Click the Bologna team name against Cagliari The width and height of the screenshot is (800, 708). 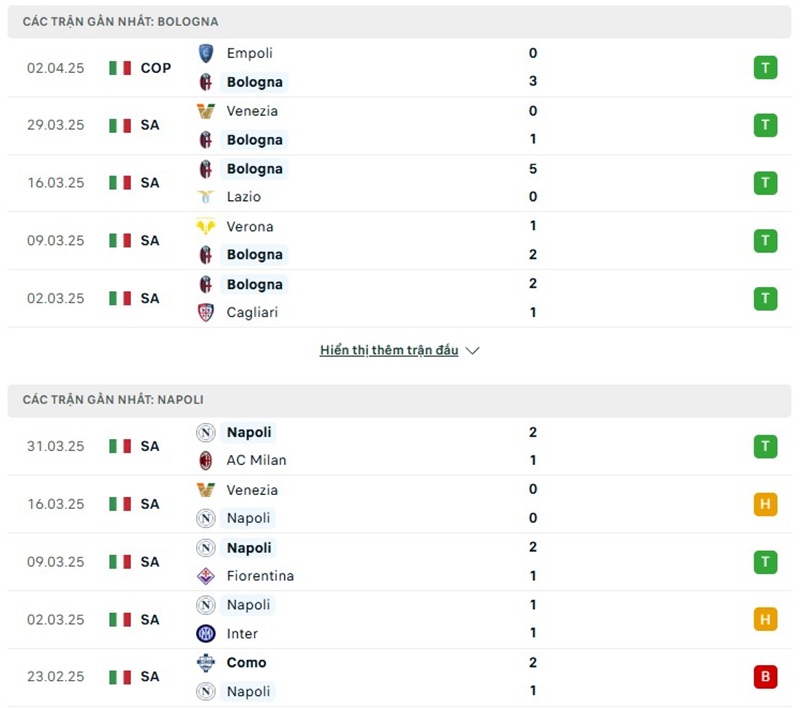[x=254, y=284]
